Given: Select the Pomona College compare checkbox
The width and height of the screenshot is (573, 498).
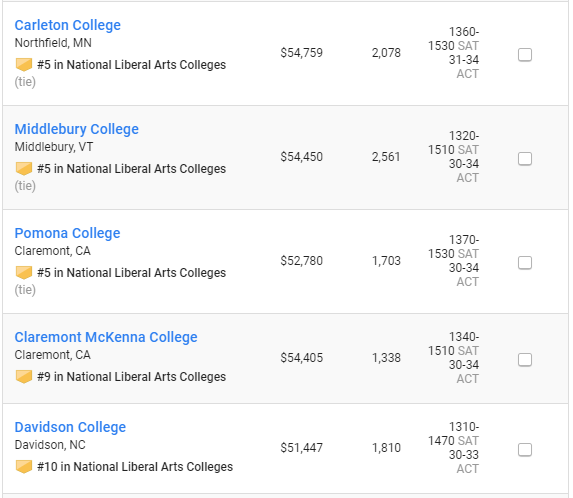Looking at the screenshot, I should point(525,263).
